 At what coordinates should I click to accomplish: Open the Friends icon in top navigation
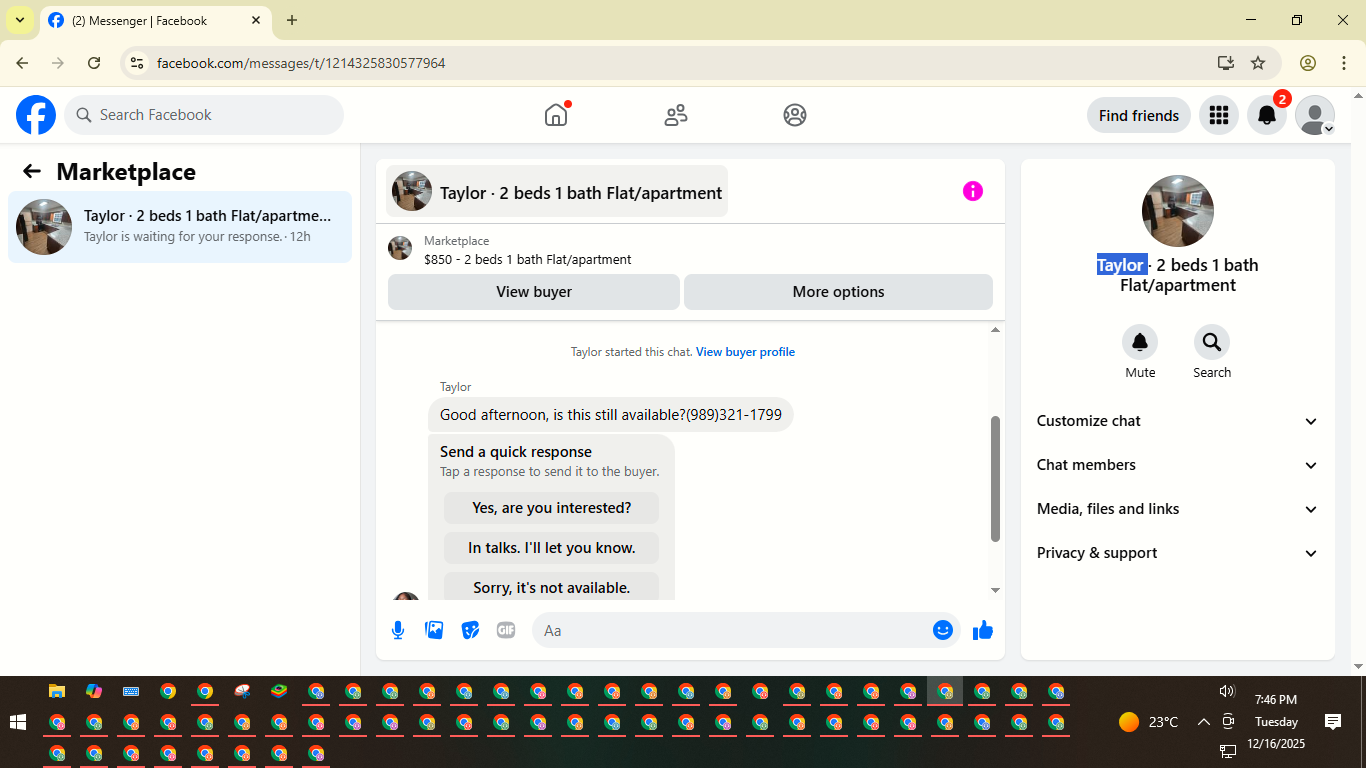(676, 115)
